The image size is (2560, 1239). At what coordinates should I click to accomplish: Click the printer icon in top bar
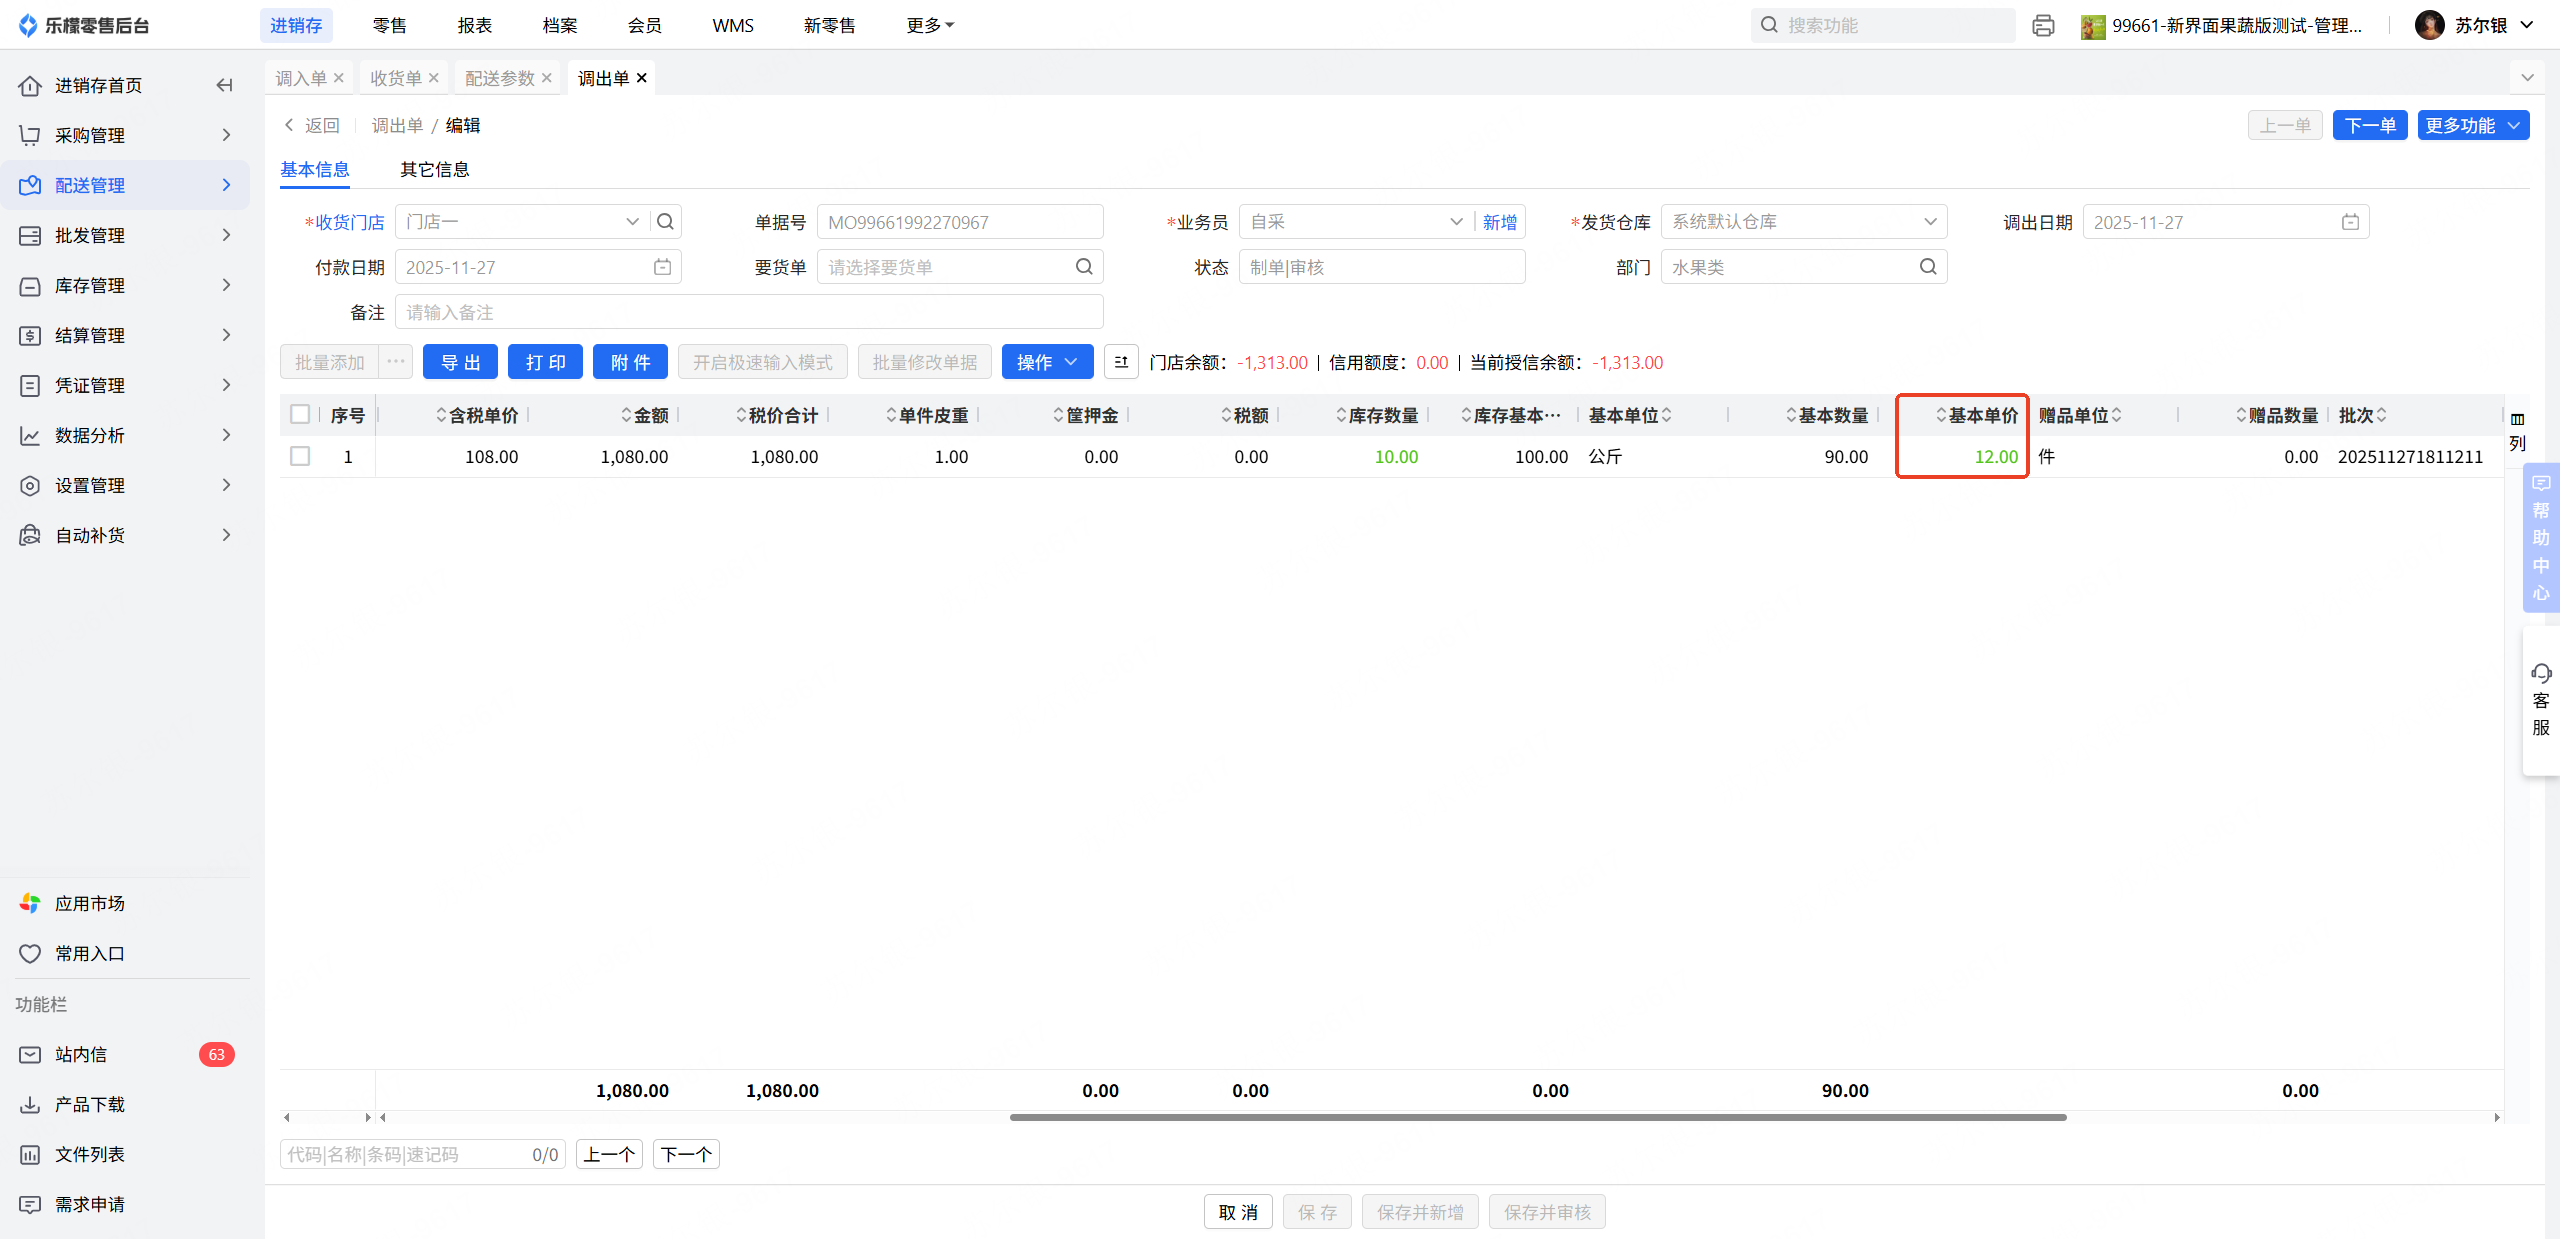tap(2043, 26)
